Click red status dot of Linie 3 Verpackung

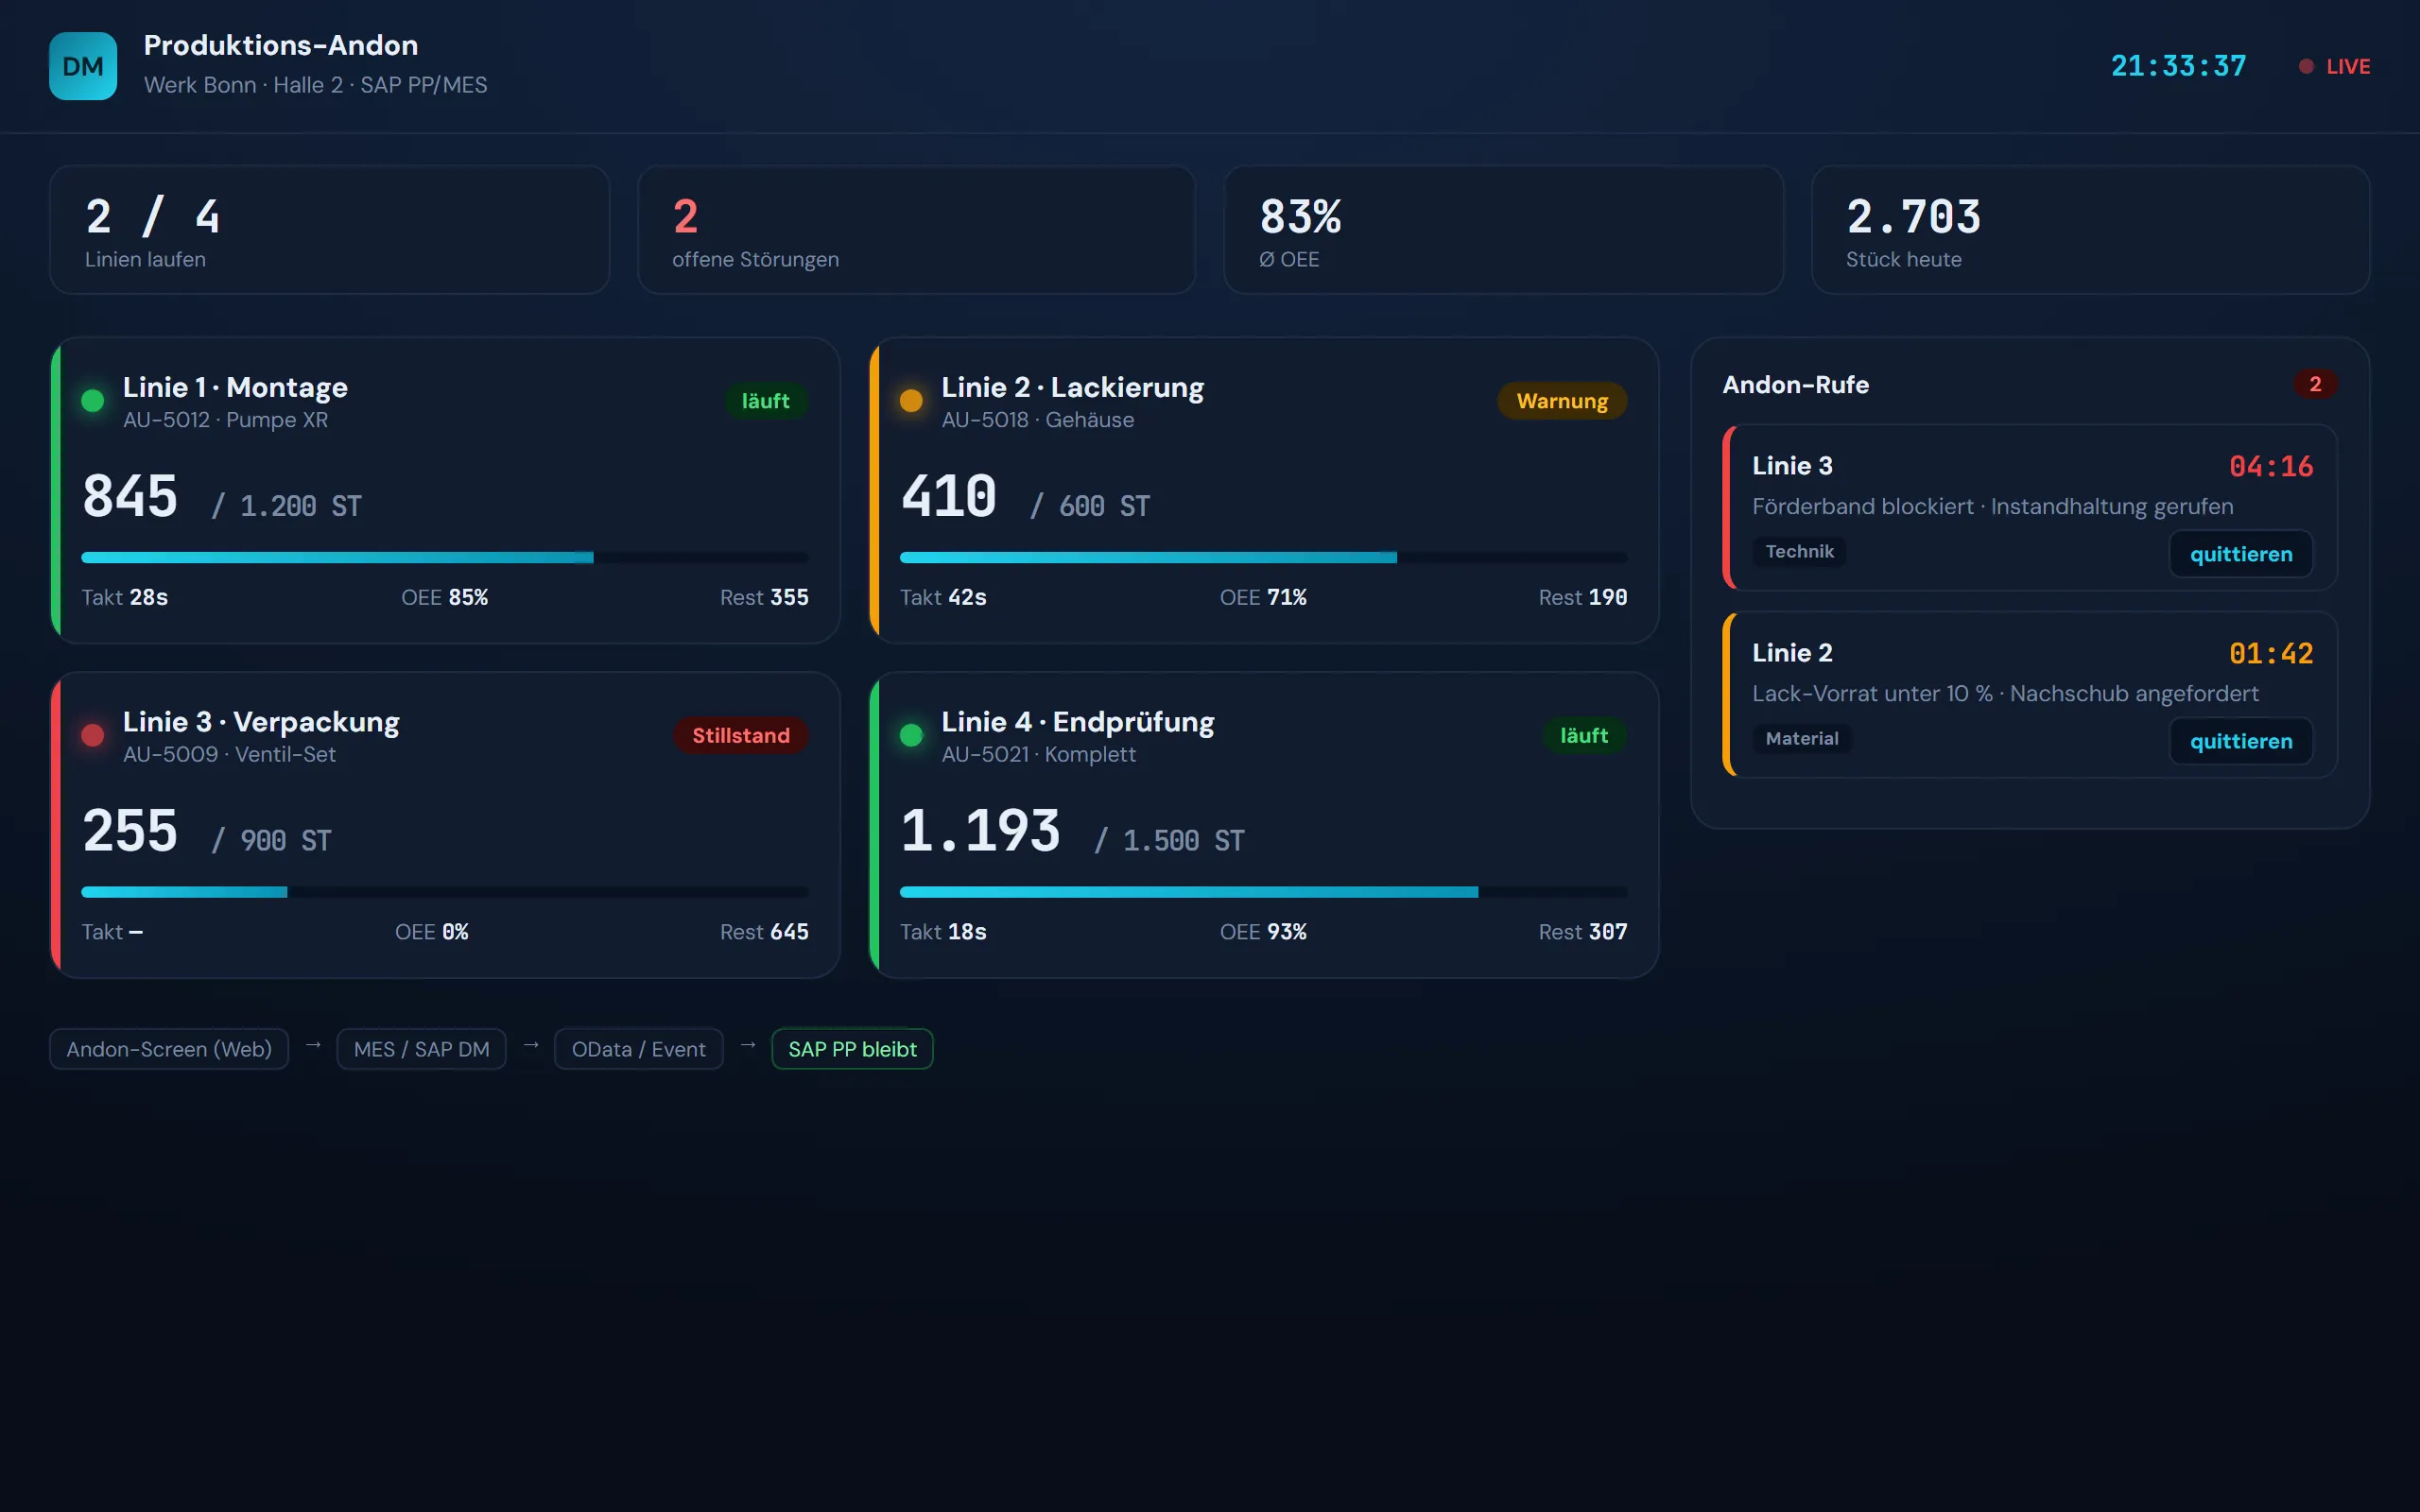click(x=93, y=735)
